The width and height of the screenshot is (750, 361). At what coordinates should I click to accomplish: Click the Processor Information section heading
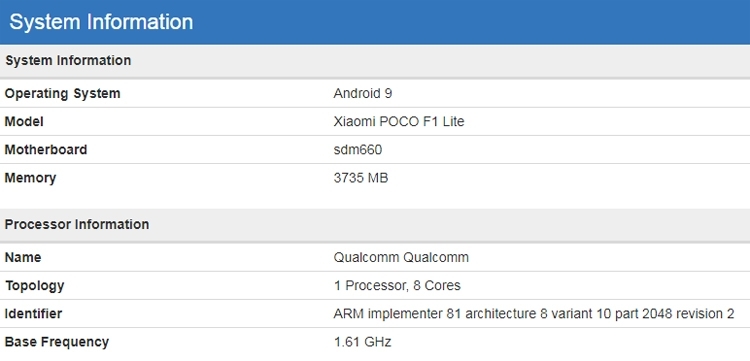click(77, 224)
